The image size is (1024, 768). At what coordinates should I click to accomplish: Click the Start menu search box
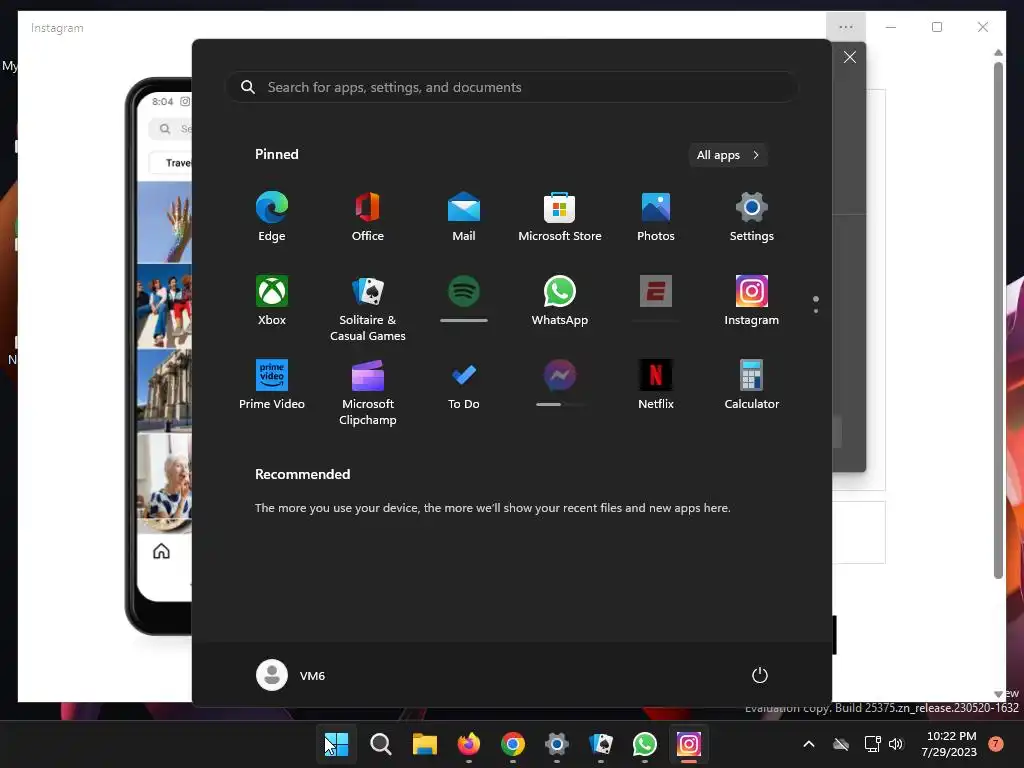[x=511, y=87]
